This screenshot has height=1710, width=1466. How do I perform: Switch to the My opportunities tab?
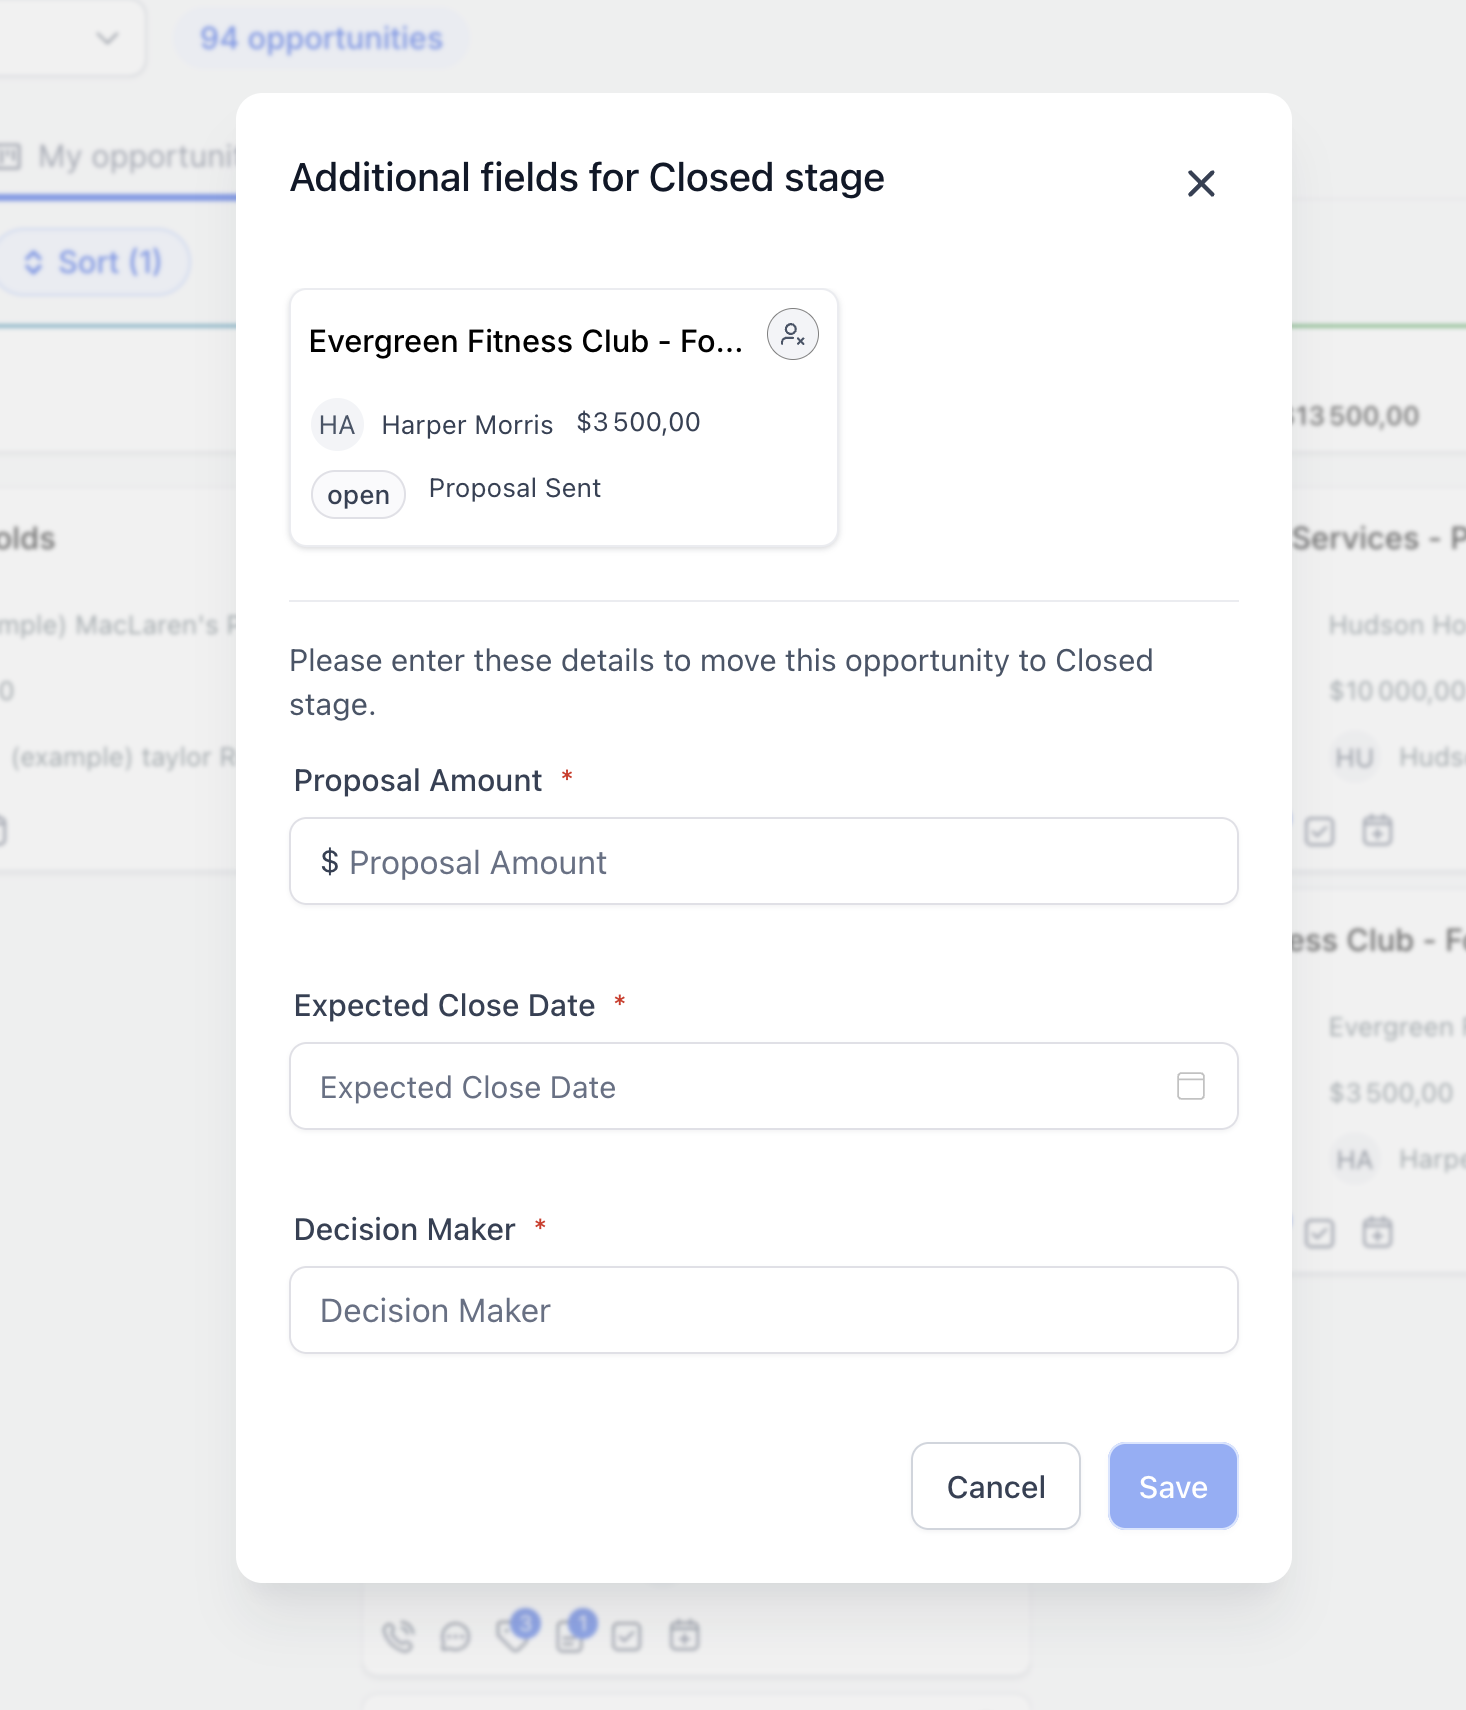tap(120, 157)
